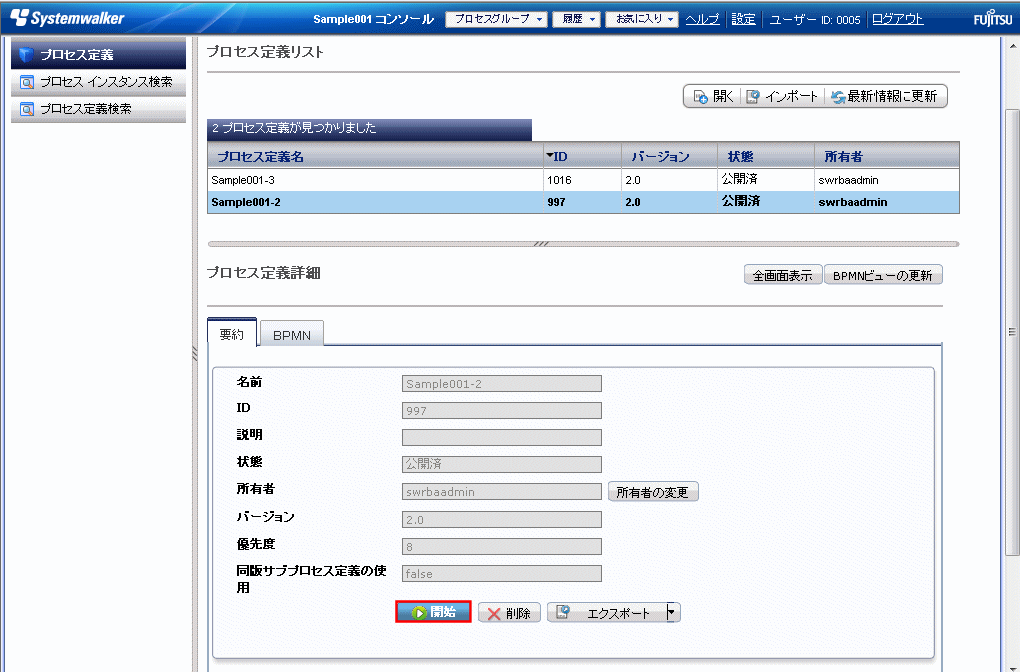Image resolution: width=1020 pixels, height=672 pixels.
Task: Switch to the 要約 tab
Action: pos(232,333)
